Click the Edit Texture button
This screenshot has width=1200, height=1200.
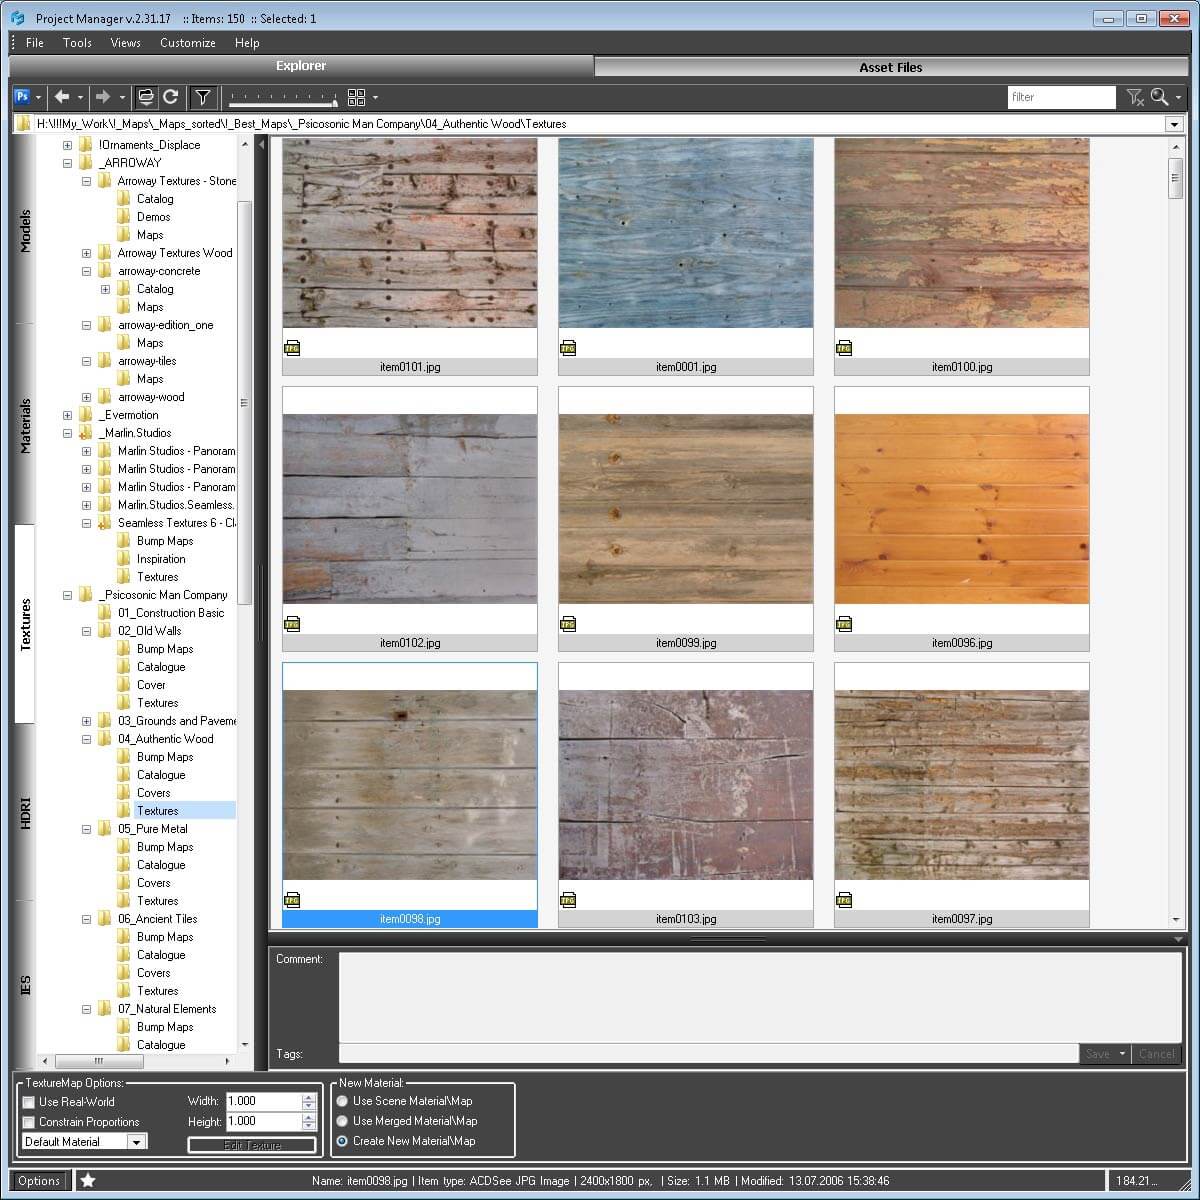click(251, 1144)
